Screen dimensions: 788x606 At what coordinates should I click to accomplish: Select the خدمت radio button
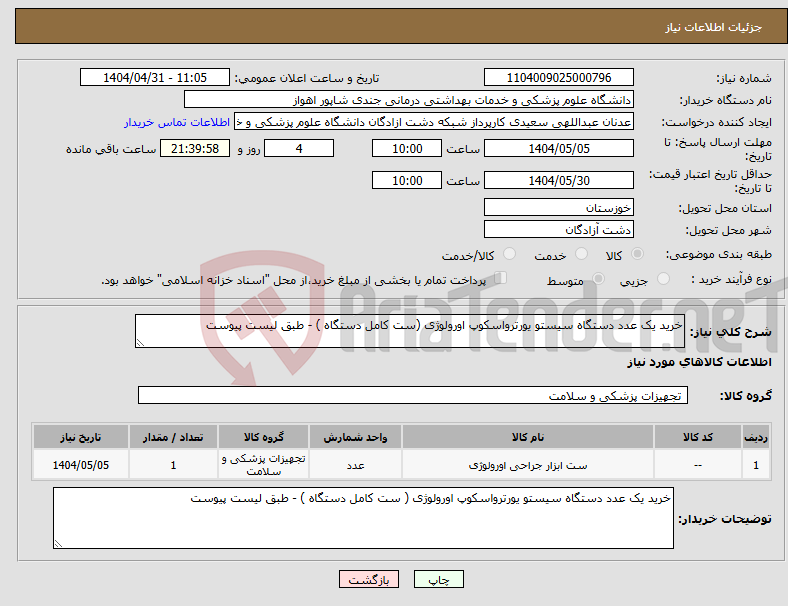581,254
